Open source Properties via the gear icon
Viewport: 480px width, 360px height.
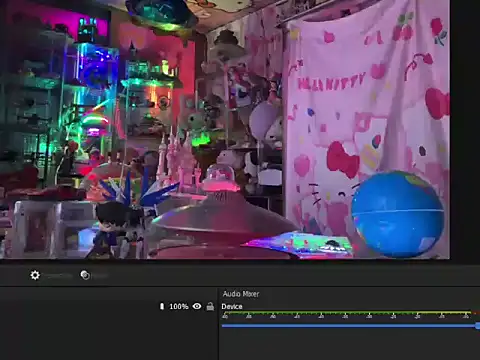point(35,275)
